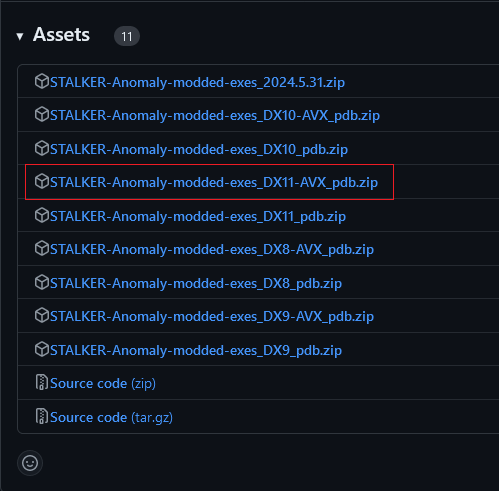This screenshot has width=499, height=491.
Task: Download the DX9-AVX_pdb.zip file
Action: [212, 317]
